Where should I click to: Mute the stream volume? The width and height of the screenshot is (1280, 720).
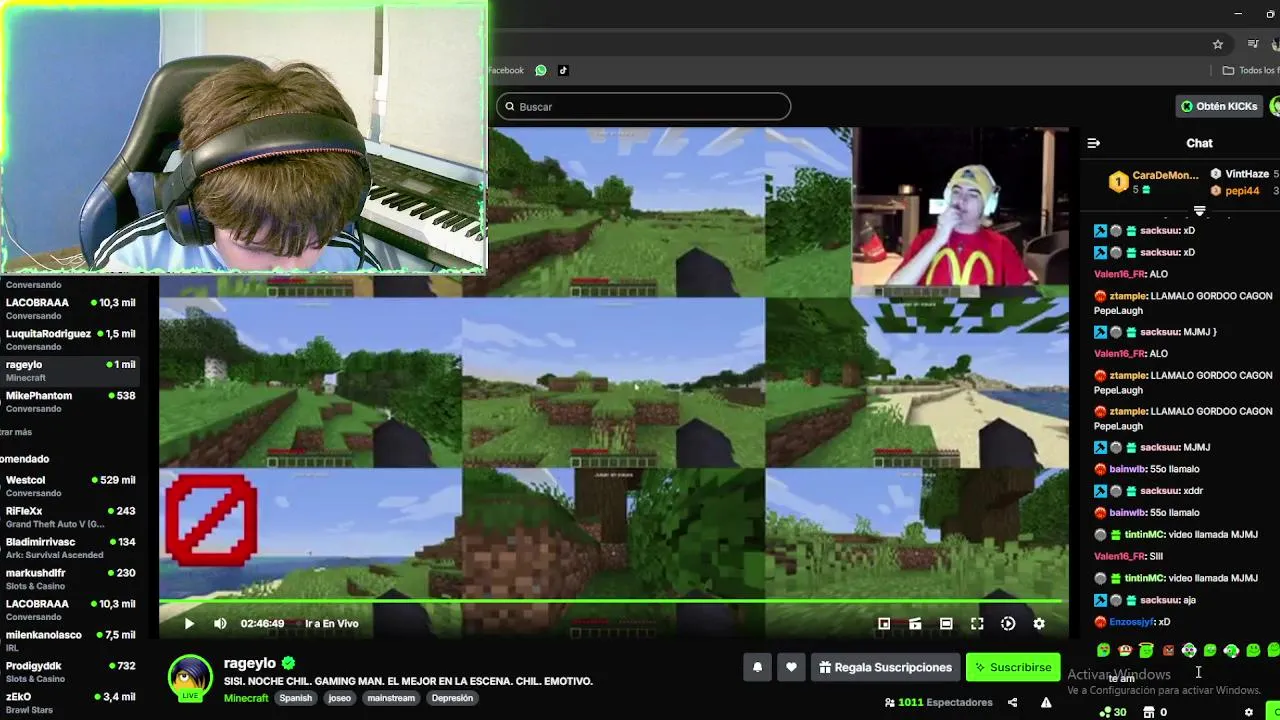[220, 623]
